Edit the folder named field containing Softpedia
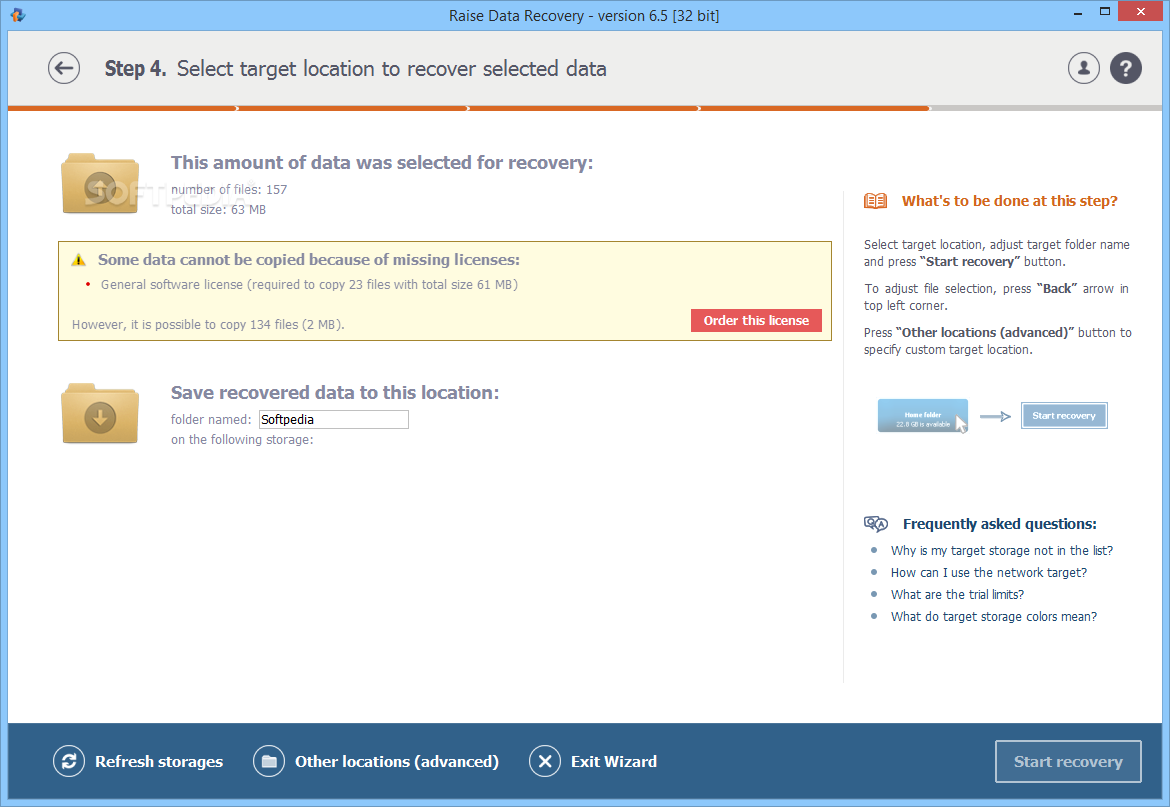The image size is (1170, 807). [334, 420]
